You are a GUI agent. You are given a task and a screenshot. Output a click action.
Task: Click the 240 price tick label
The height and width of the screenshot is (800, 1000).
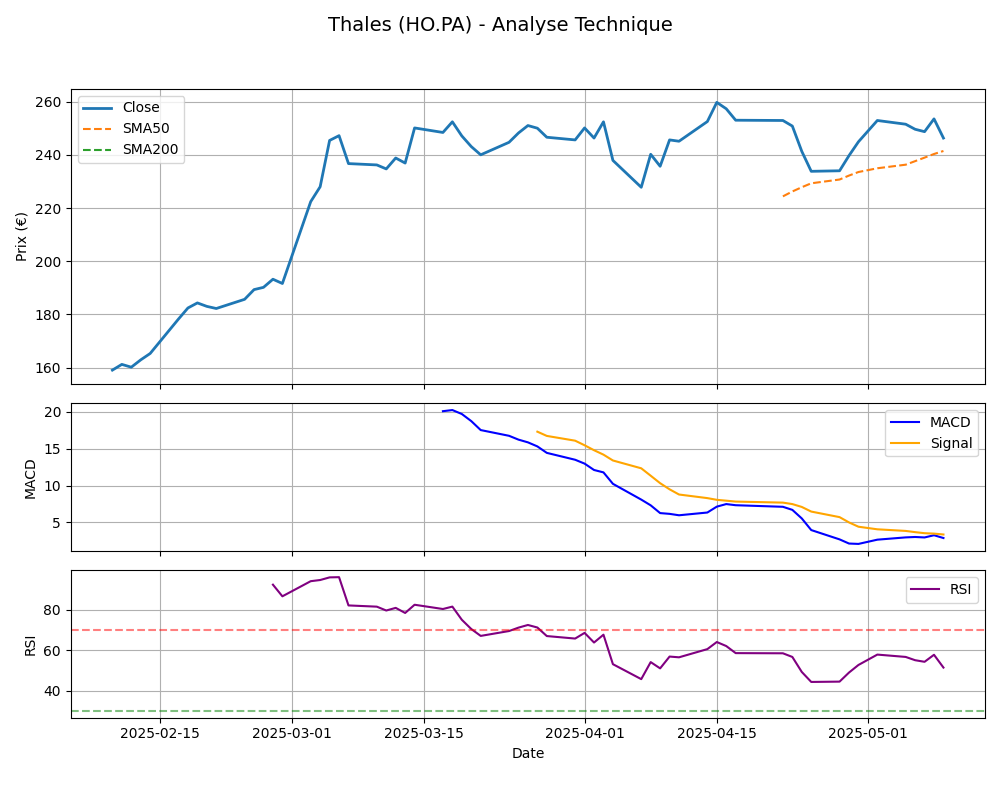(x=50, y=156)
